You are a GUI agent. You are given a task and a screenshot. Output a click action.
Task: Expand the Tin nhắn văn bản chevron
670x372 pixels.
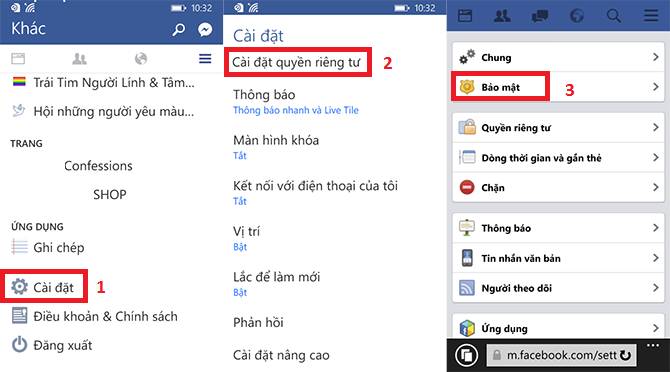click(655, 258)
